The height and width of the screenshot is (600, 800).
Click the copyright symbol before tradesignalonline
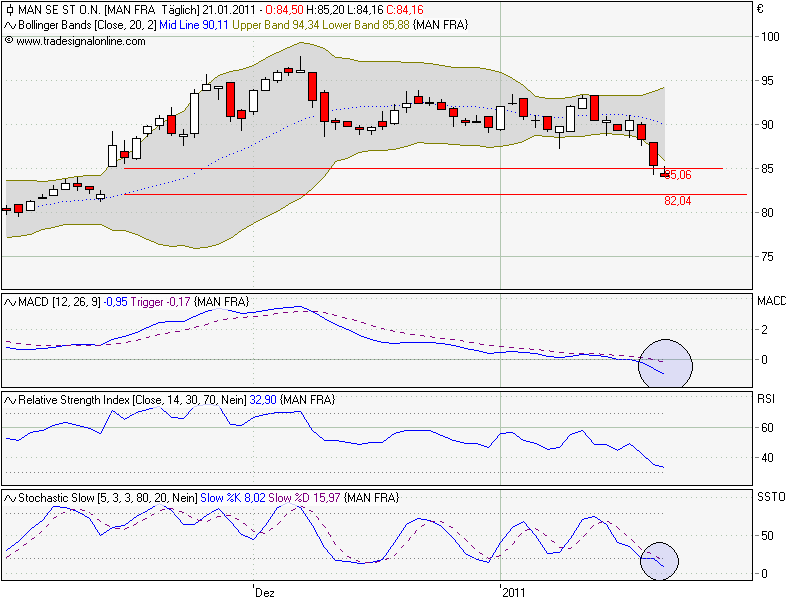pos(9,41)
